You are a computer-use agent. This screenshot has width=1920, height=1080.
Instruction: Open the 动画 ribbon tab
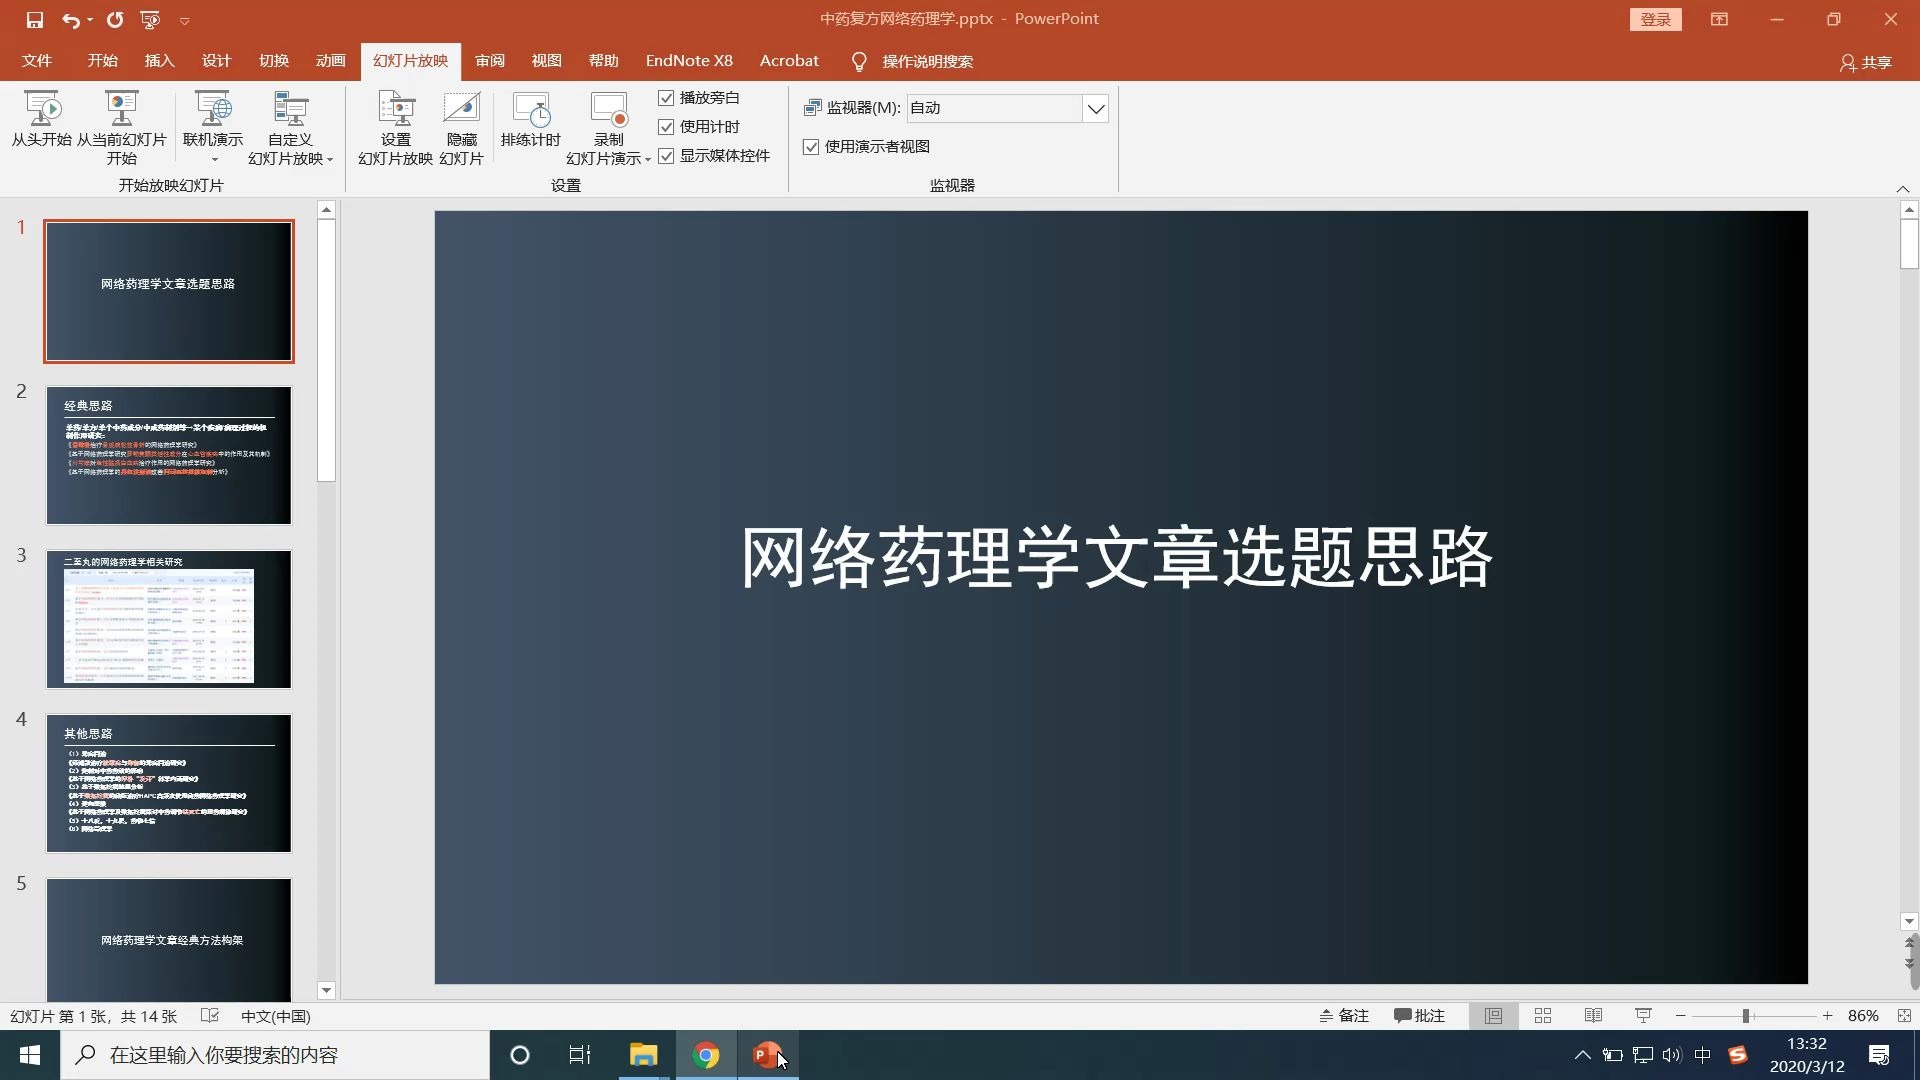pyautogui.click(x=330, y=61)
